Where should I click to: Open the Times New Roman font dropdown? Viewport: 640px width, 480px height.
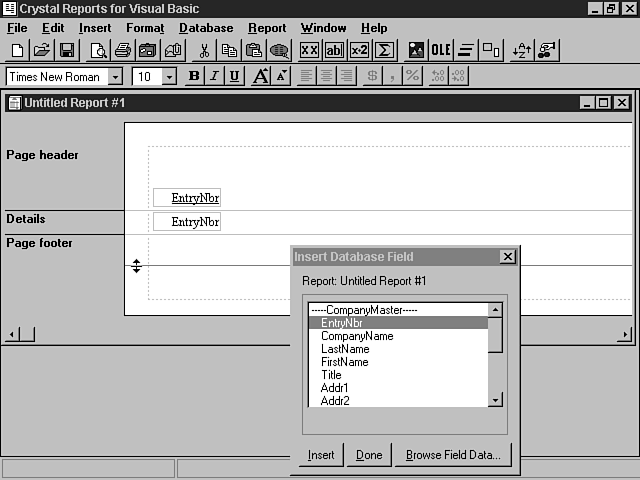[x=115, y=77]
